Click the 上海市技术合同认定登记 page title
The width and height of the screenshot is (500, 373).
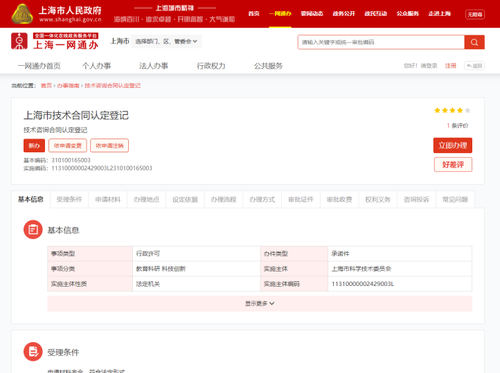pos(76,115)
